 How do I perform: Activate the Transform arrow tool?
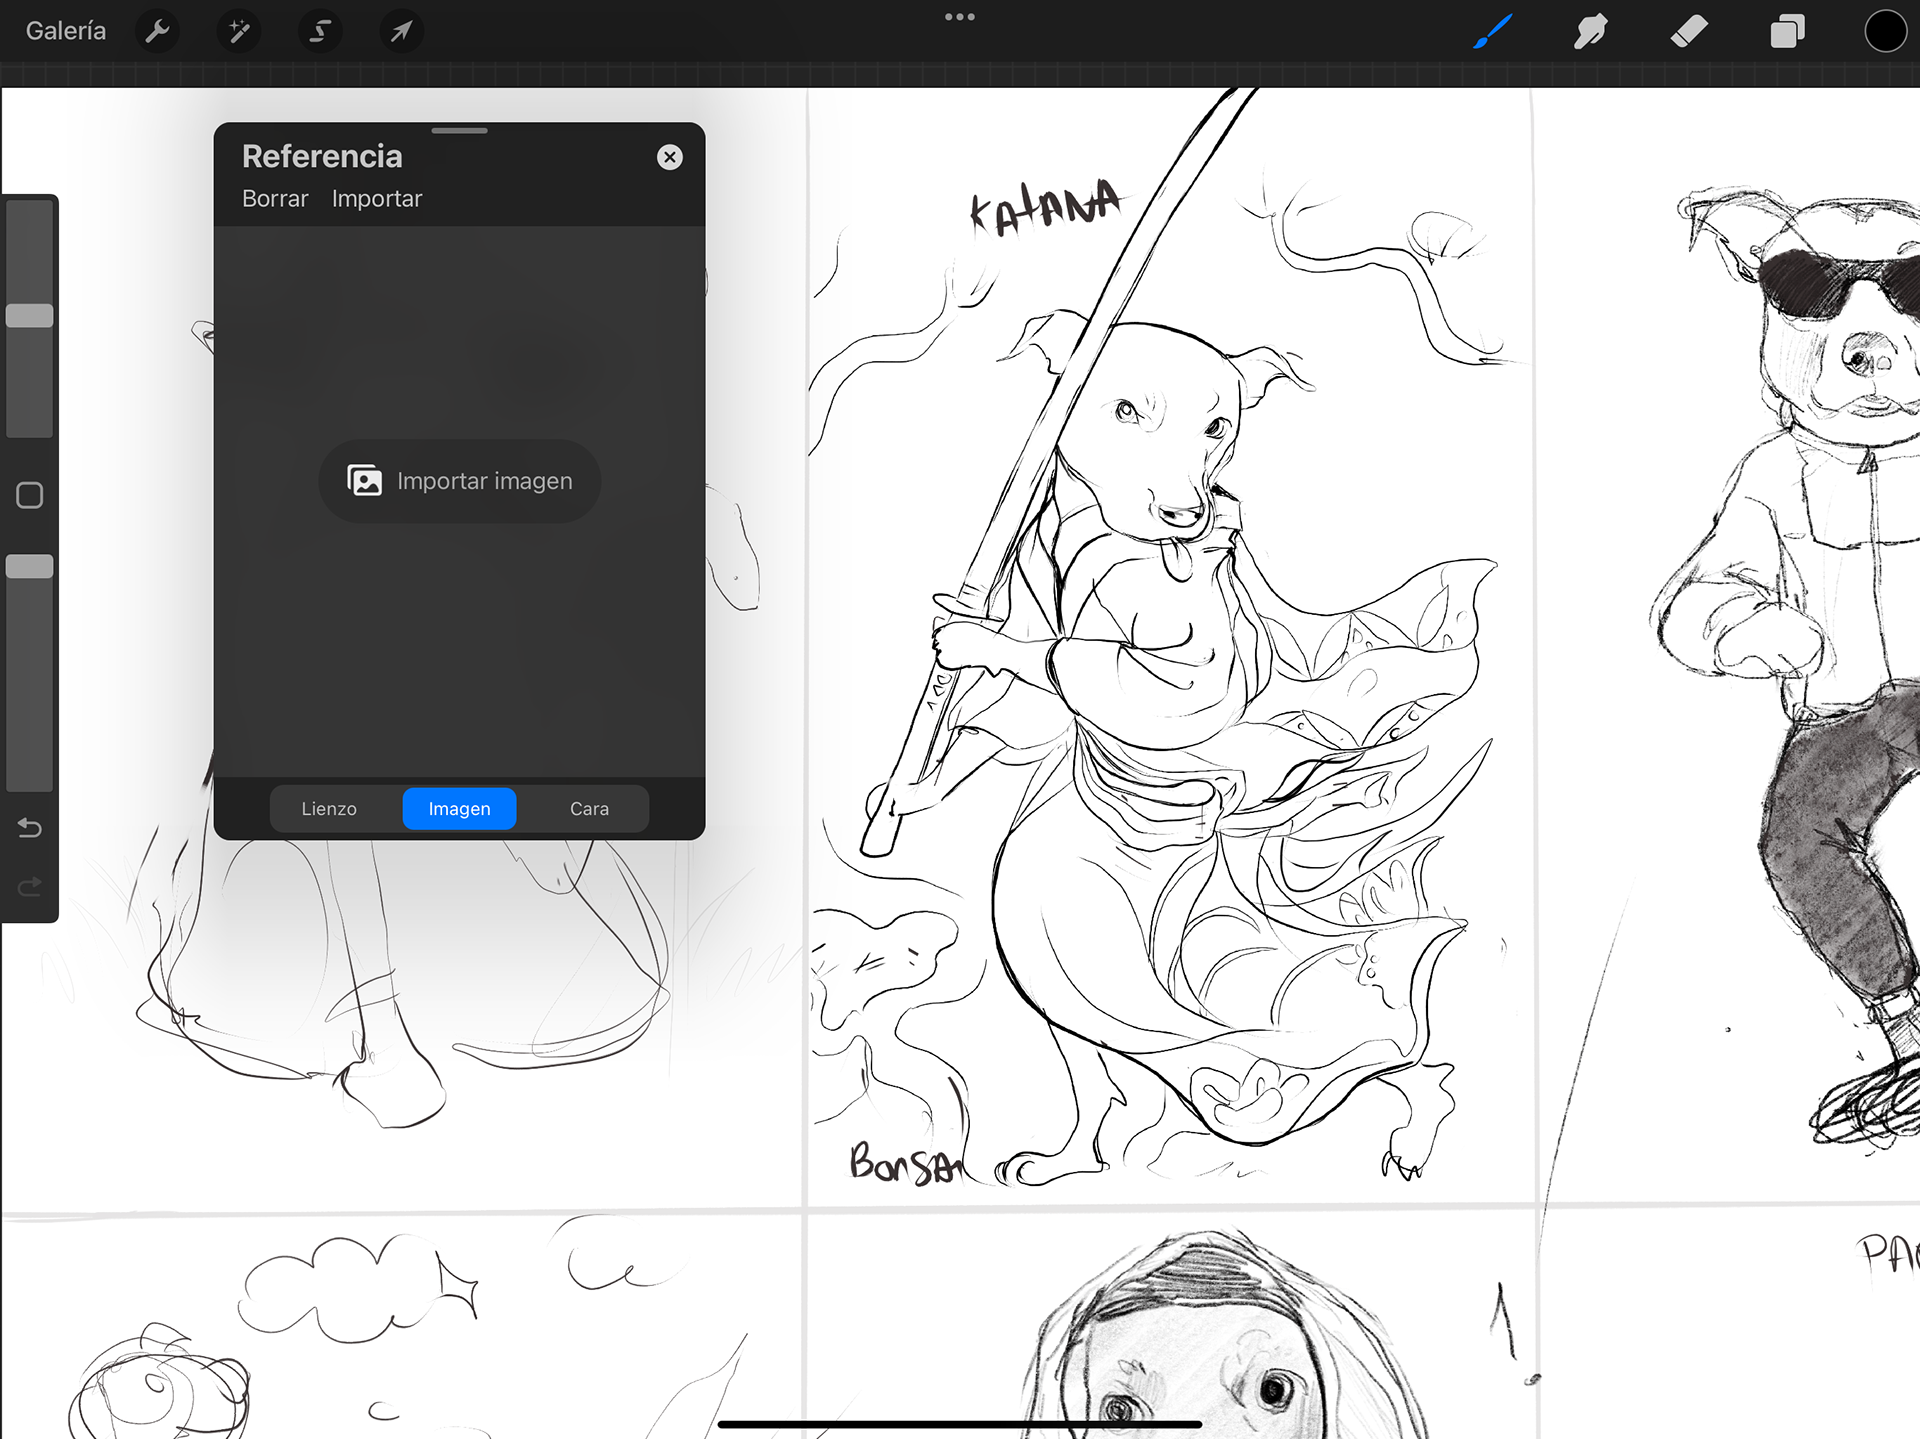click(x=400, y=31)
